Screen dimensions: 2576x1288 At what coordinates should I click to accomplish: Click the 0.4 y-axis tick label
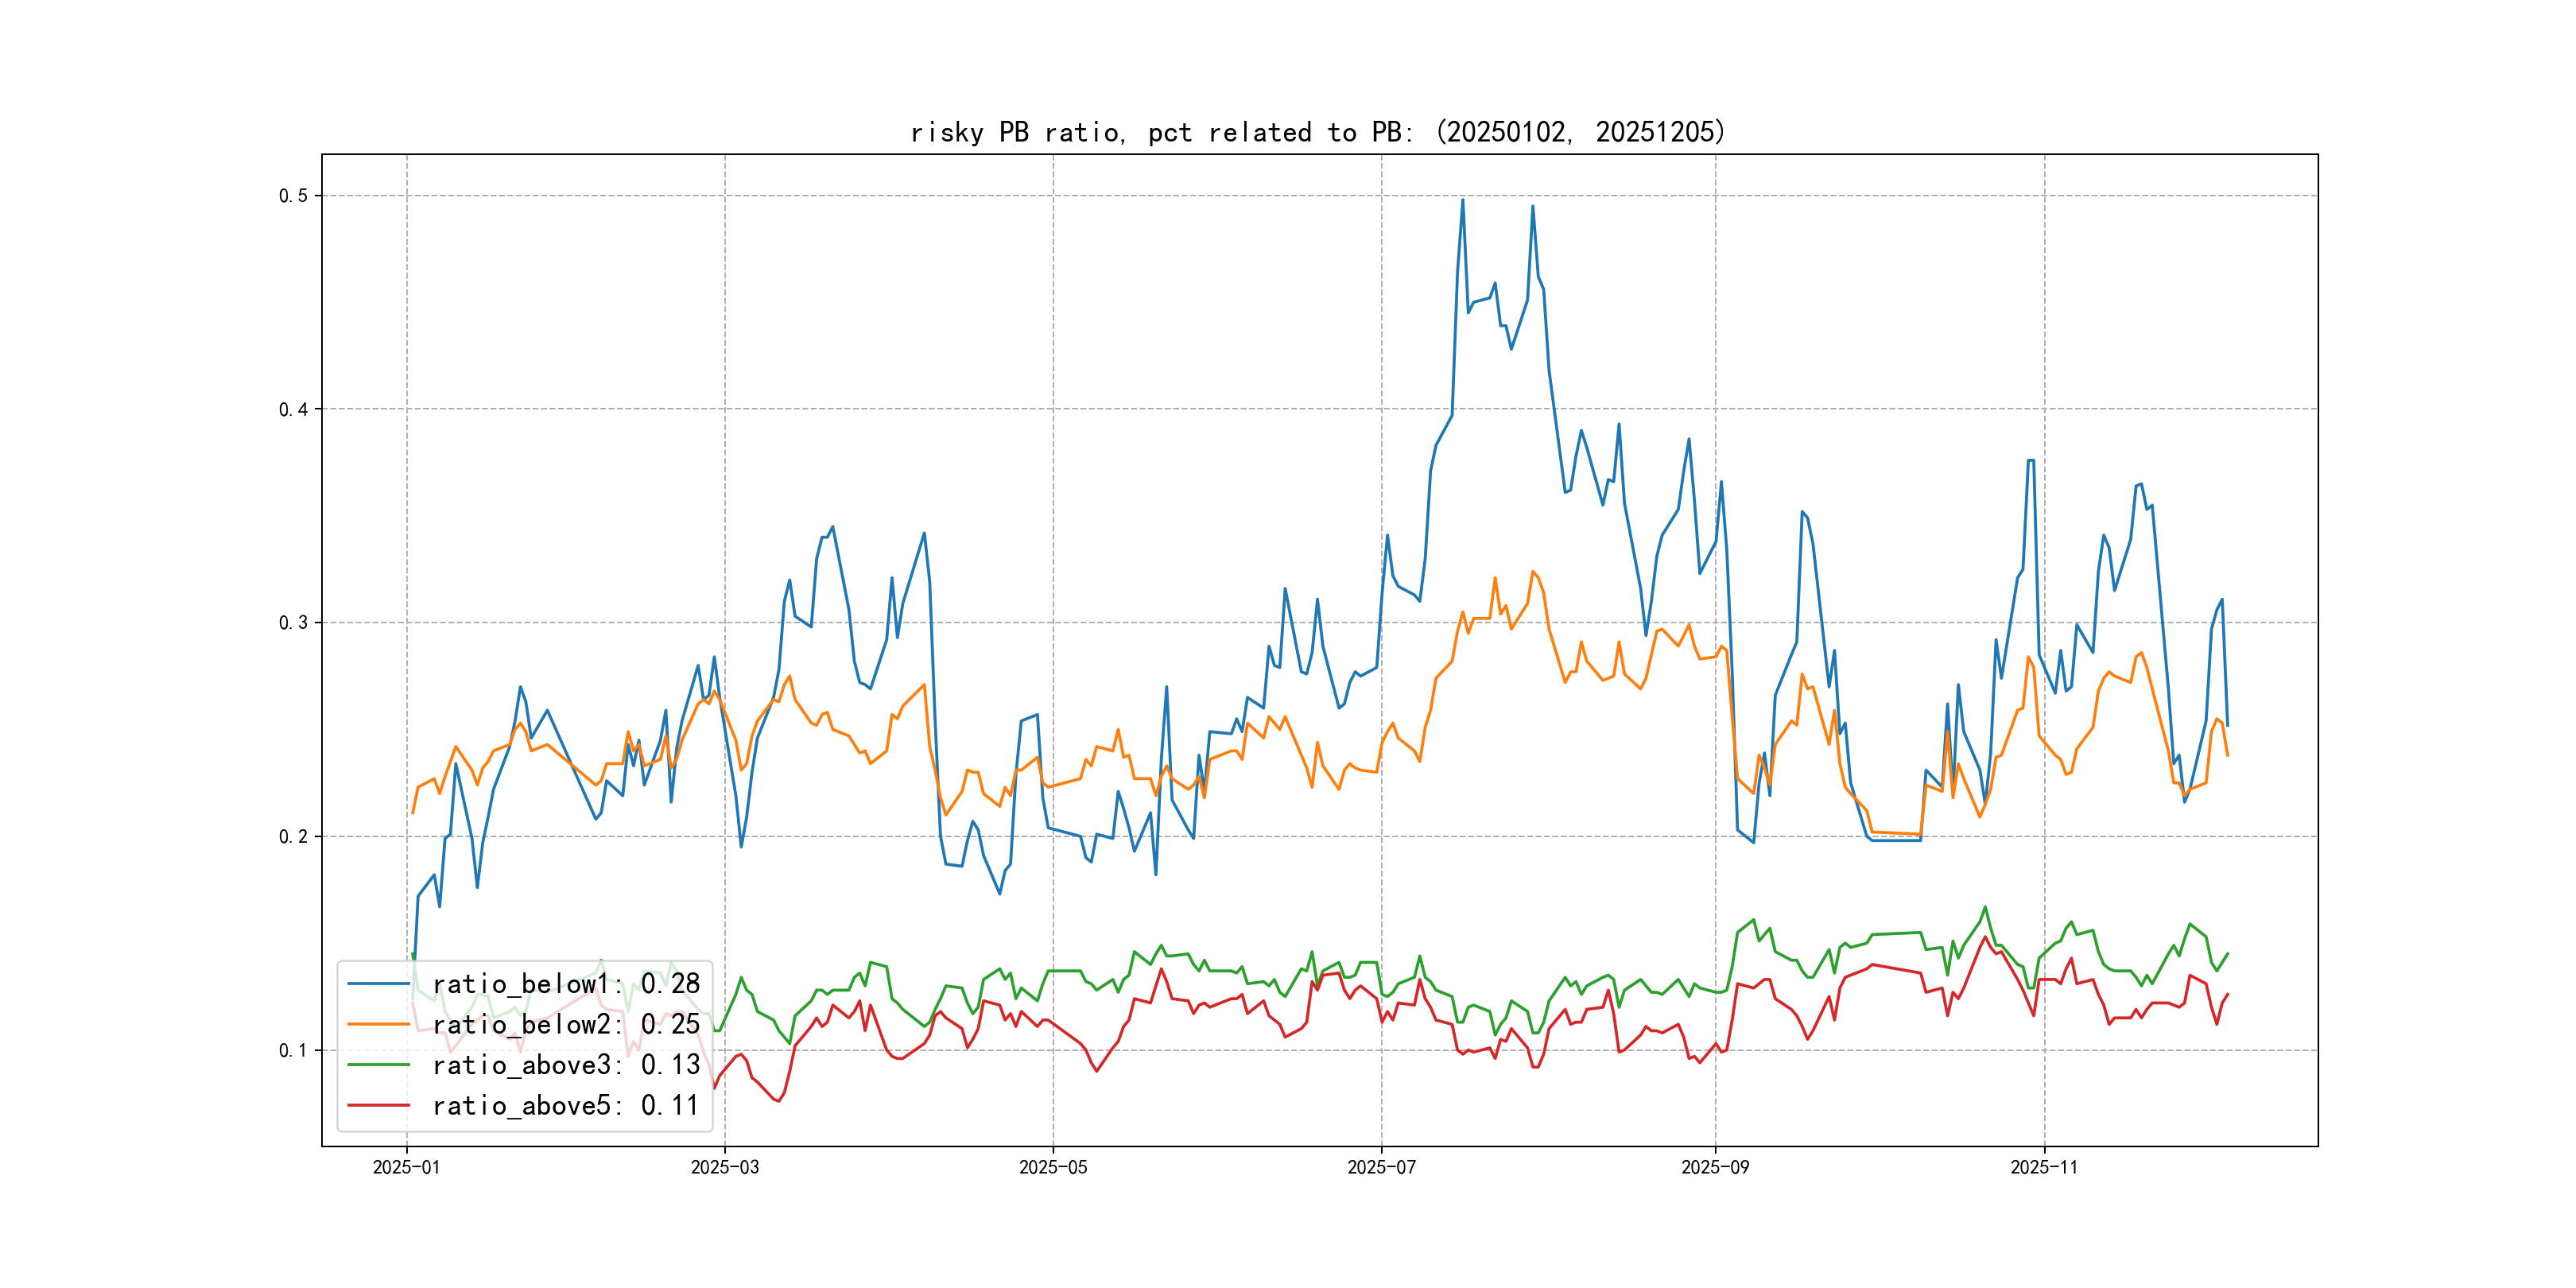coord(293,409)
